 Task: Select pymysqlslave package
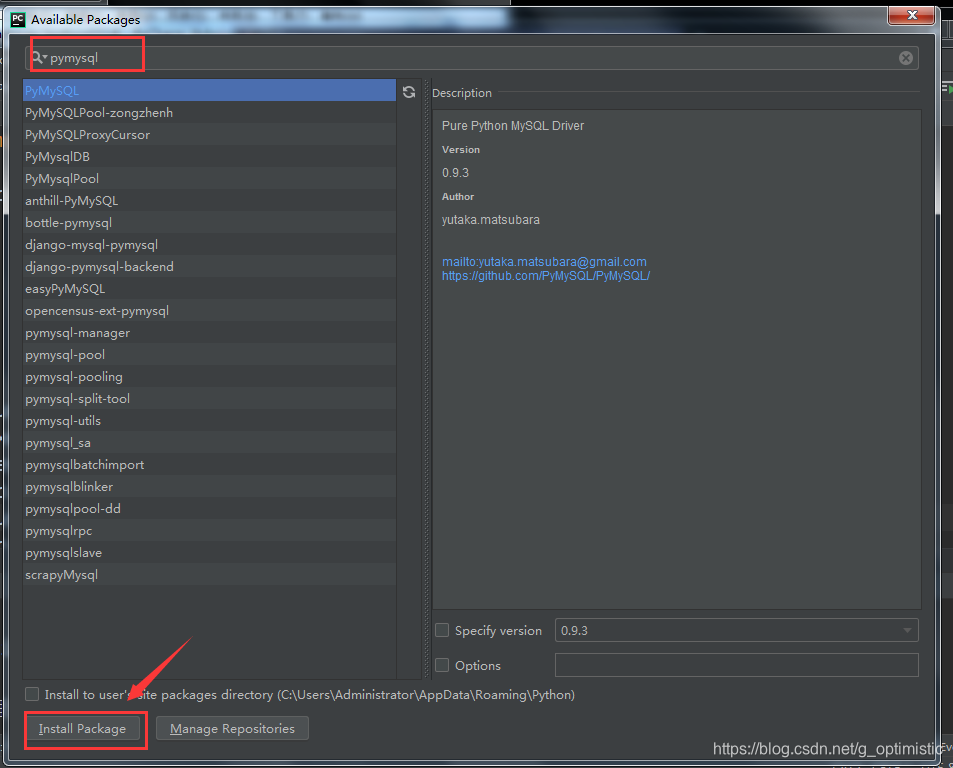coord(210,553)
